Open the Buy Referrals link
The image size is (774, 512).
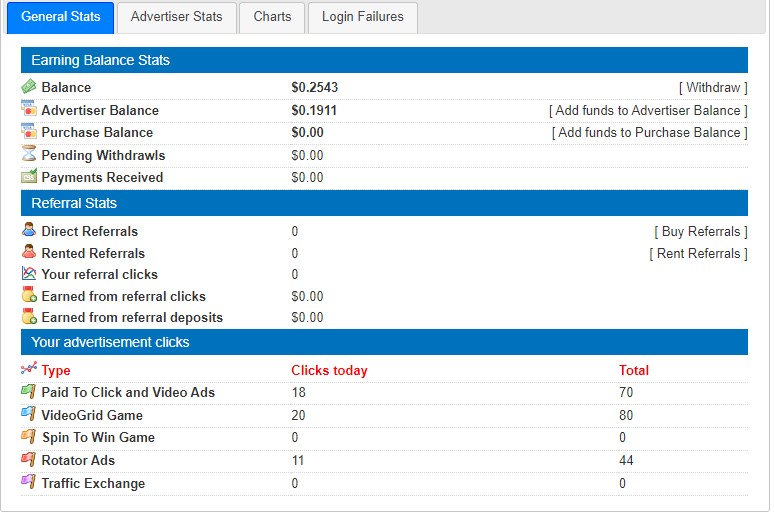coord(700,231)
